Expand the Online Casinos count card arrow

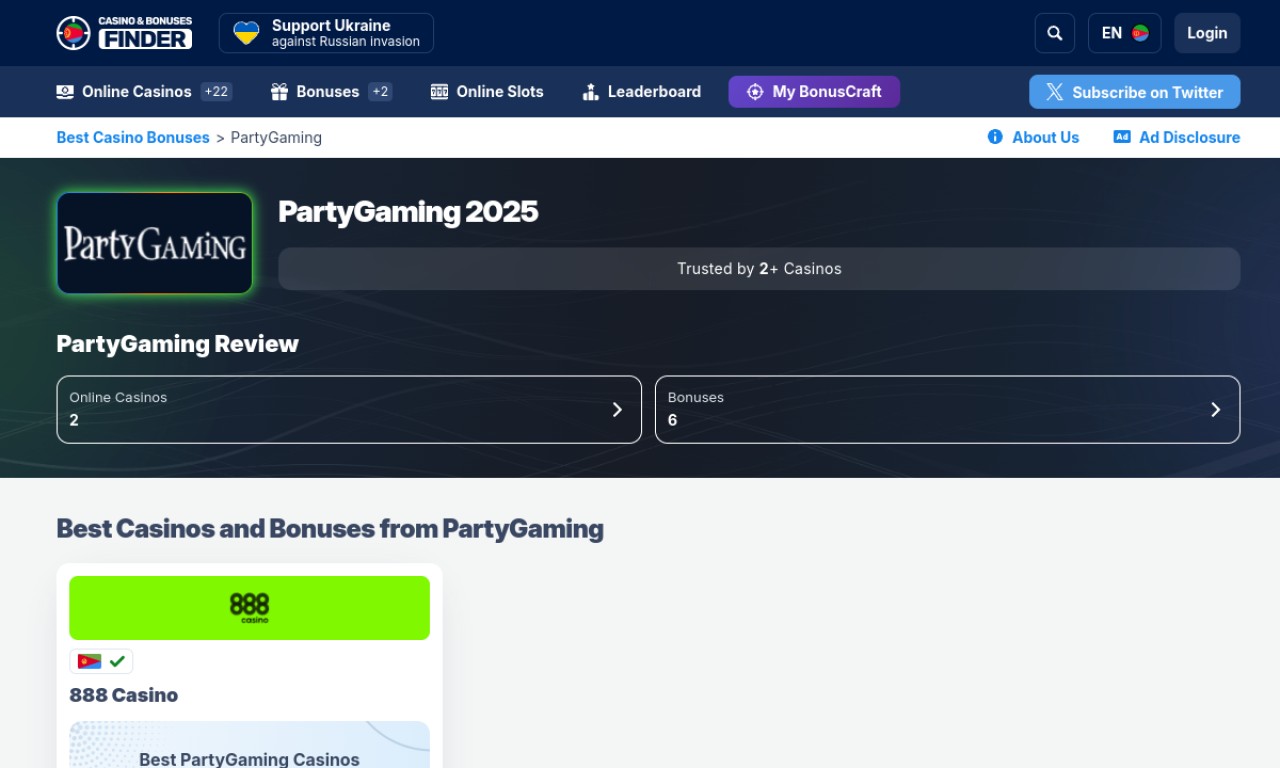(617, 409)
